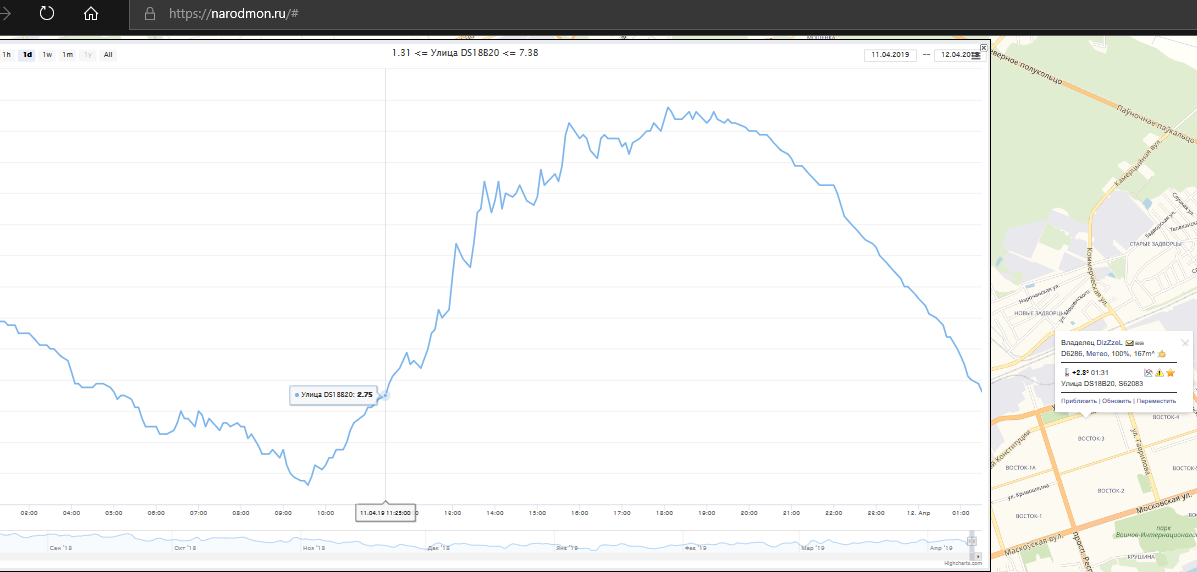This screenshot has height=572, width=1197.
Task: Click the chart title Улица DS18B20
Action: click(x=465, y=53)
